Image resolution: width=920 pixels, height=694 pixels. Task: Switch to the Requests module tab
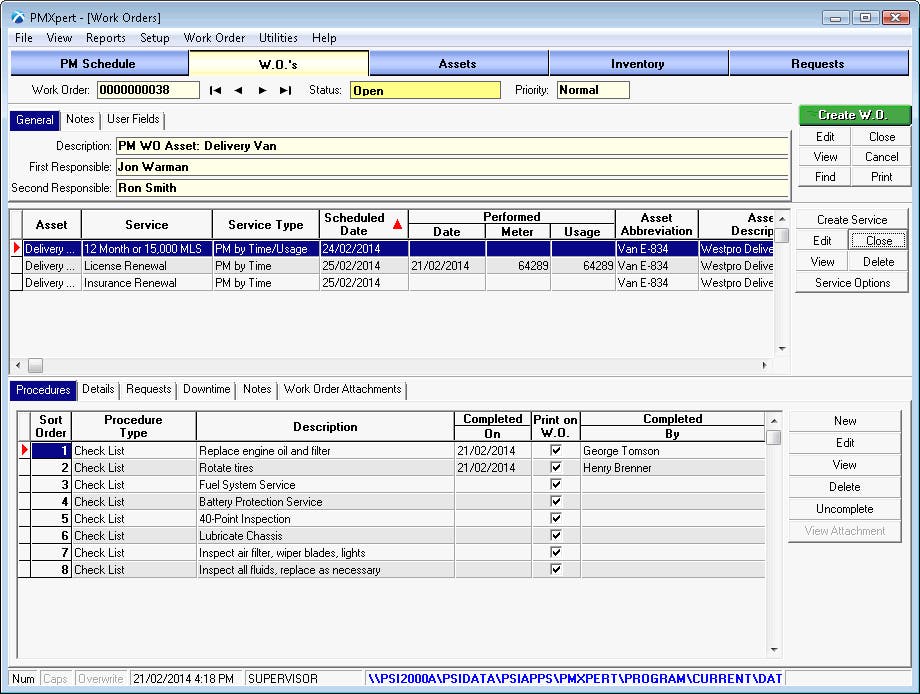818,63
